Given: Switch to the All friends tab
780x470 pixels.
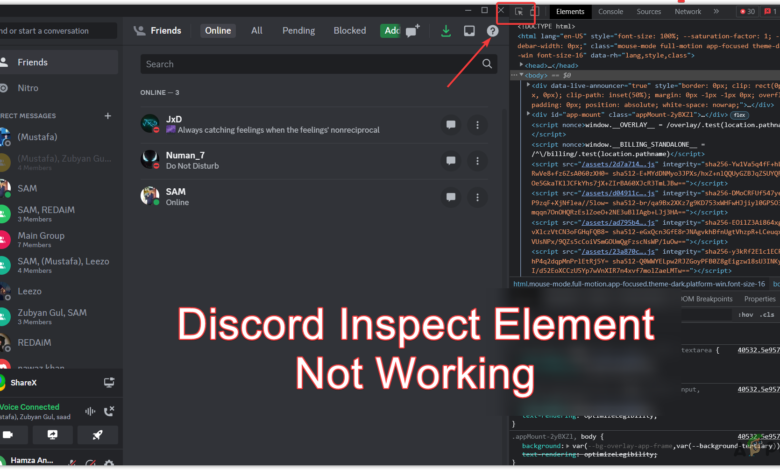Looking at the screenshot, I should point(257,31).
